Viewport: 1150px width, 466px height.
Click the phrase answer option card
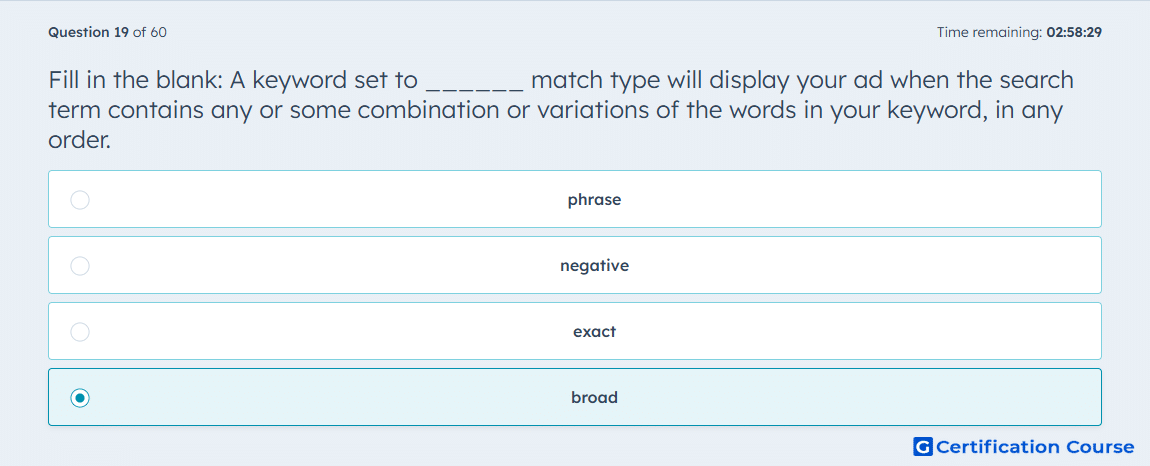point(575,199)
